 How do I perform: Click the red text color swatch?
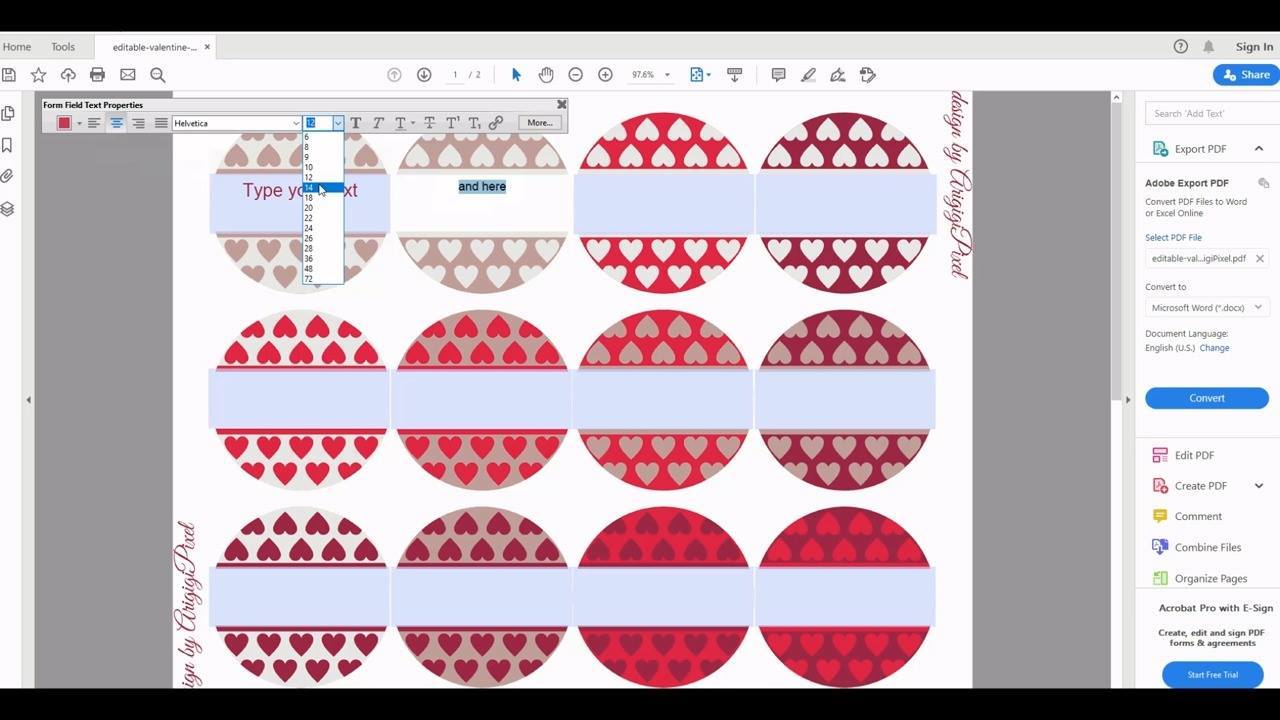coord(64,123)
